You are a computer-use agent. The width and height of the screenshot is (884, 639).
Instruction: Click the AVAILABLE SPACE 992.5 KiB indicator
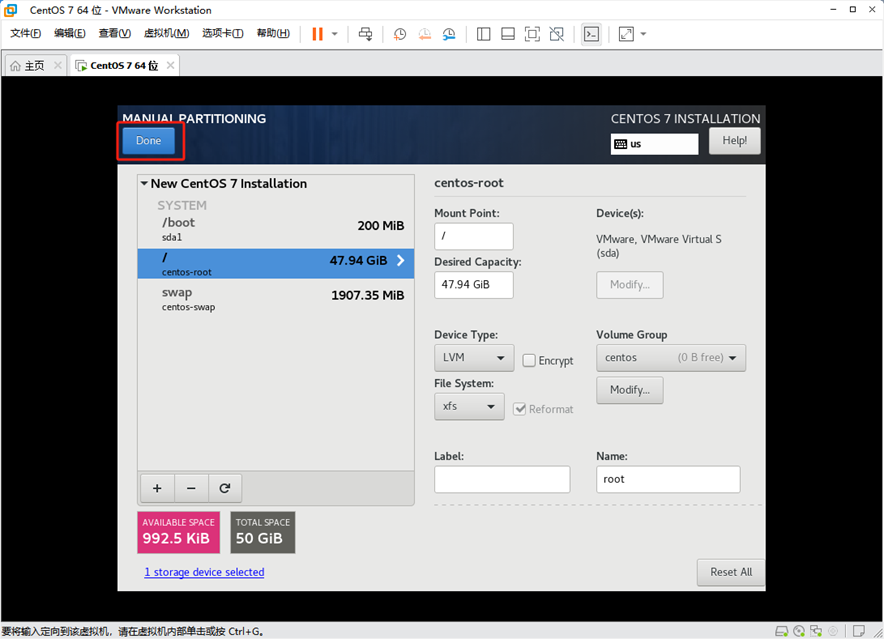(178, 532)
